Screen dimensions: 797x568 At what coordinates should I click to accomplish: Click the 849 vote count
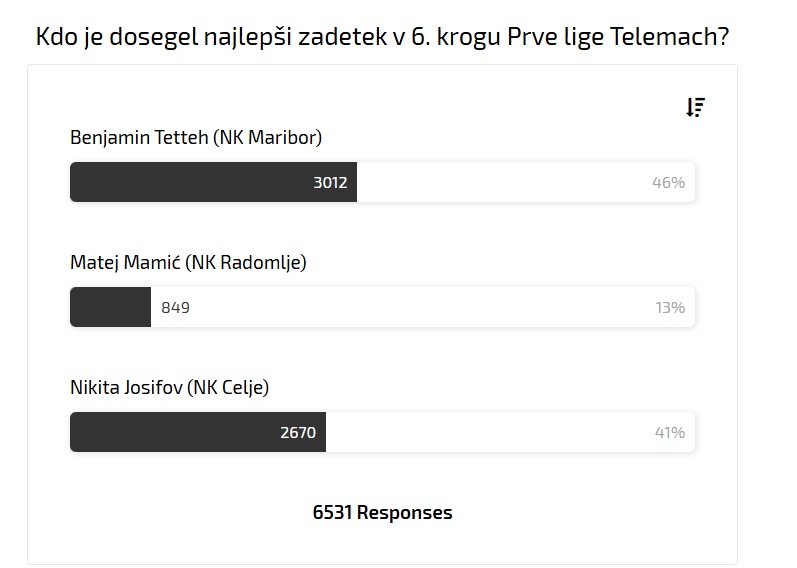(175, 308)
